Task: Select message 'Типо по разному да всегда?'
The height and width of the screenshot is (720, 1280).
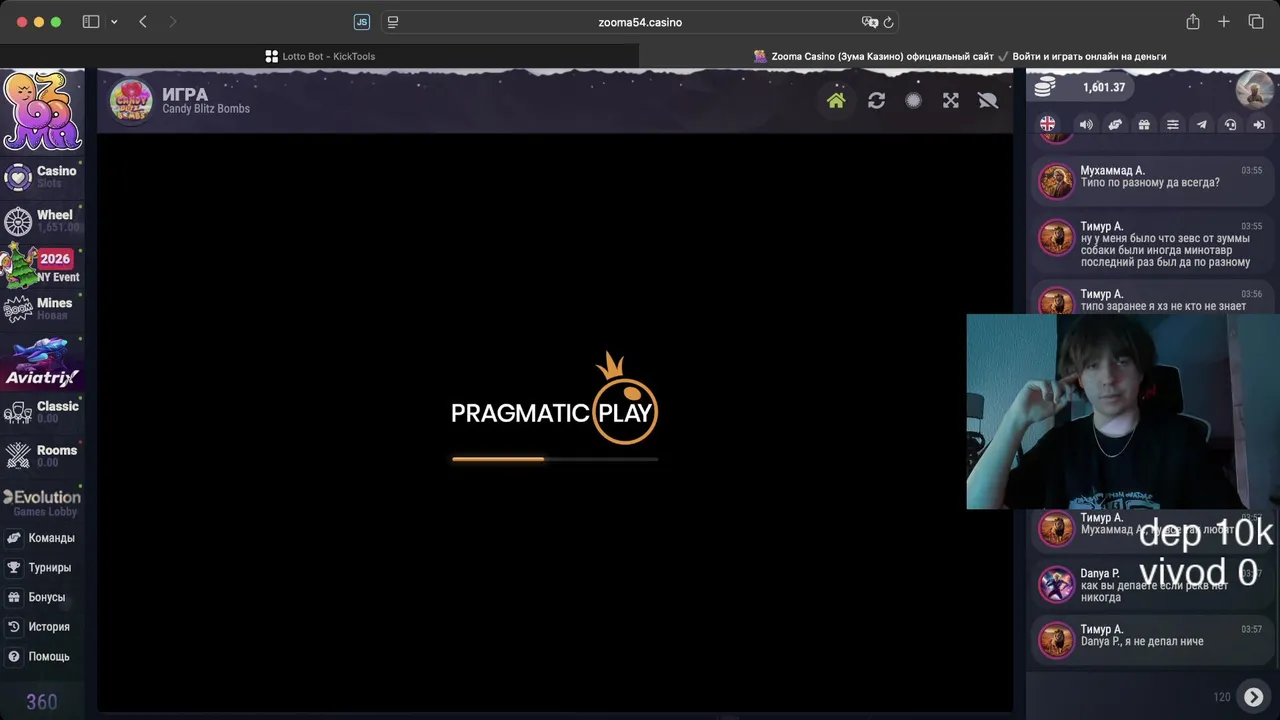Action: pos(1150,183)
